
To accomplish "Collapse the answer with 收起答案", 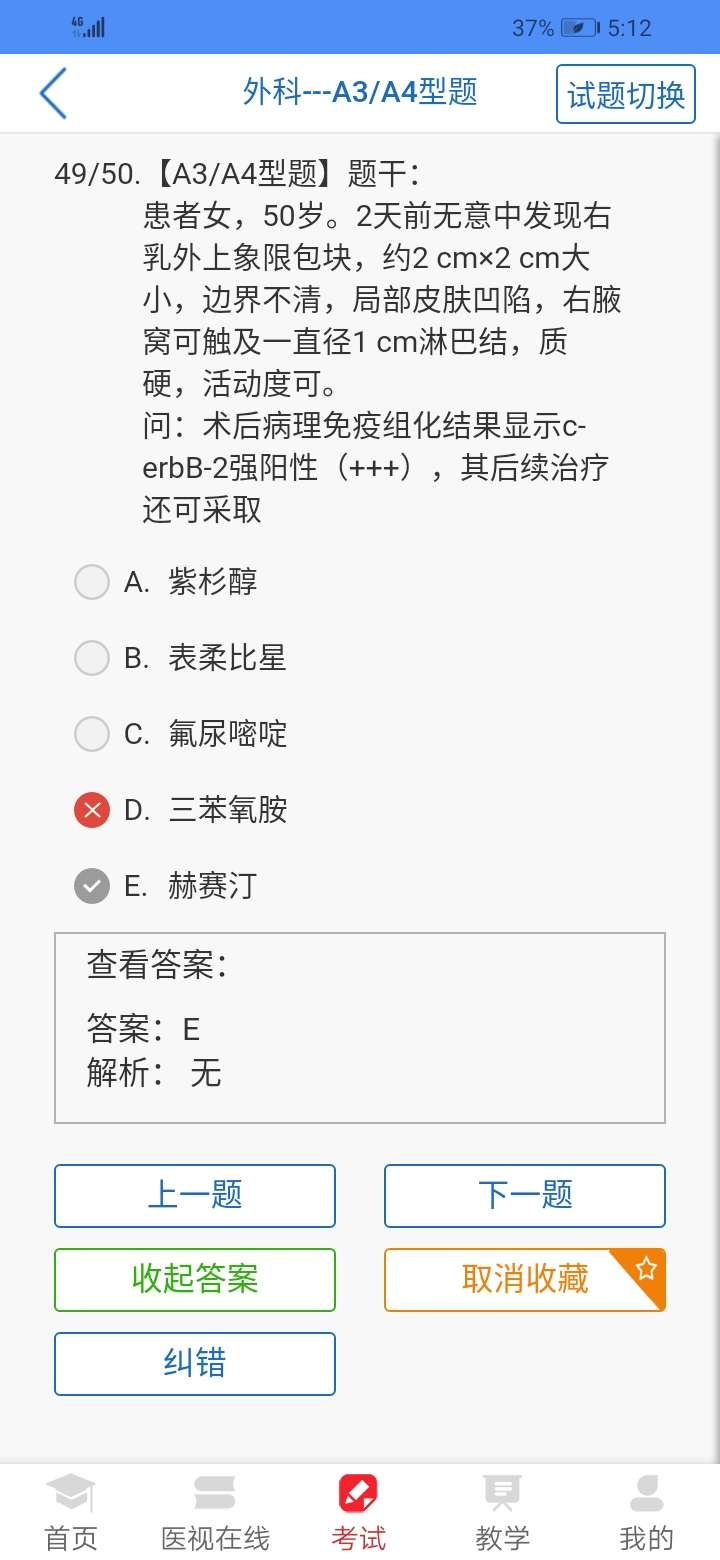I will pyautogui.click(x=194, y=1279).
